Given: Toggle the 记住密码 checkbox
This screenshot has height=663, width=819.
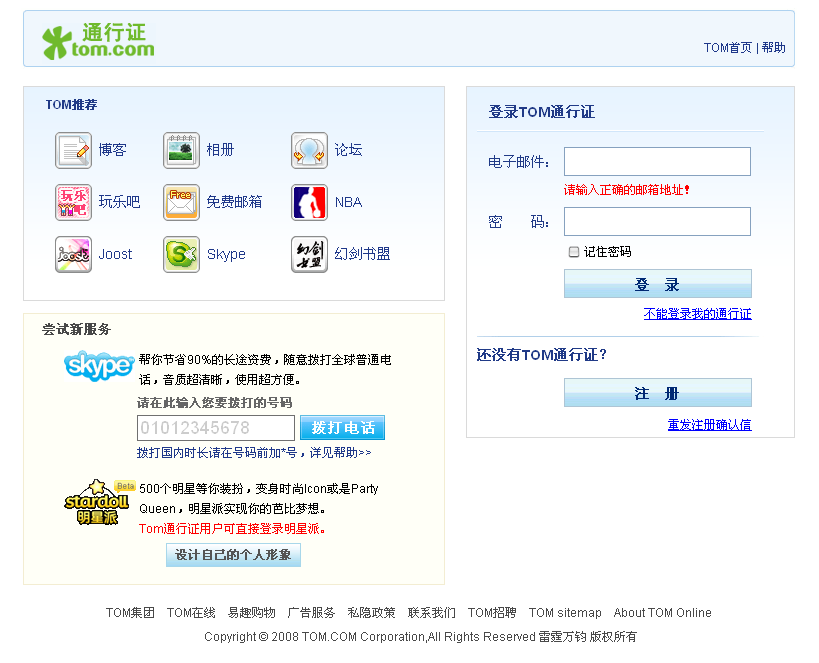Looking at the screenshot, I should [574, 252].
